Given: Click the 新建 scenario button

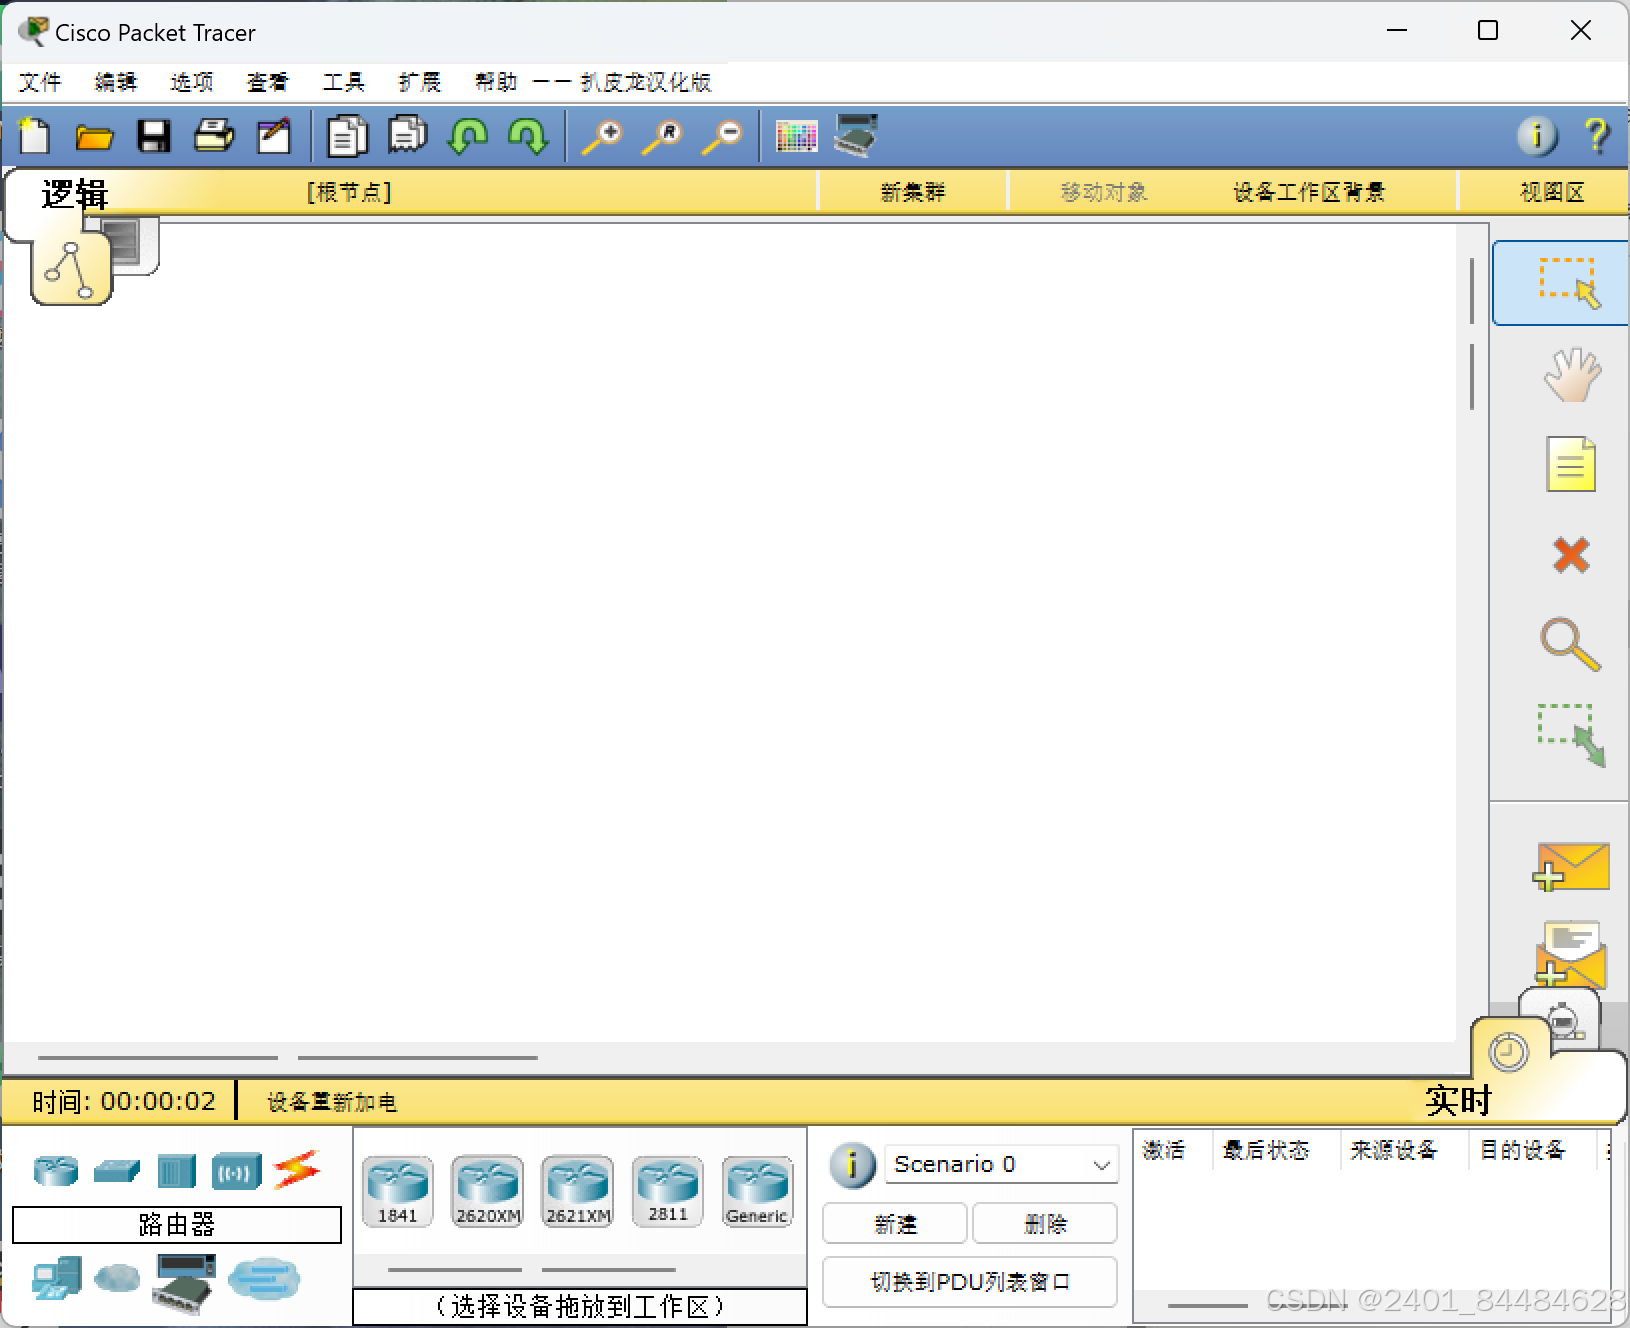Looking at the screenshot, I should pos(895,1224).
